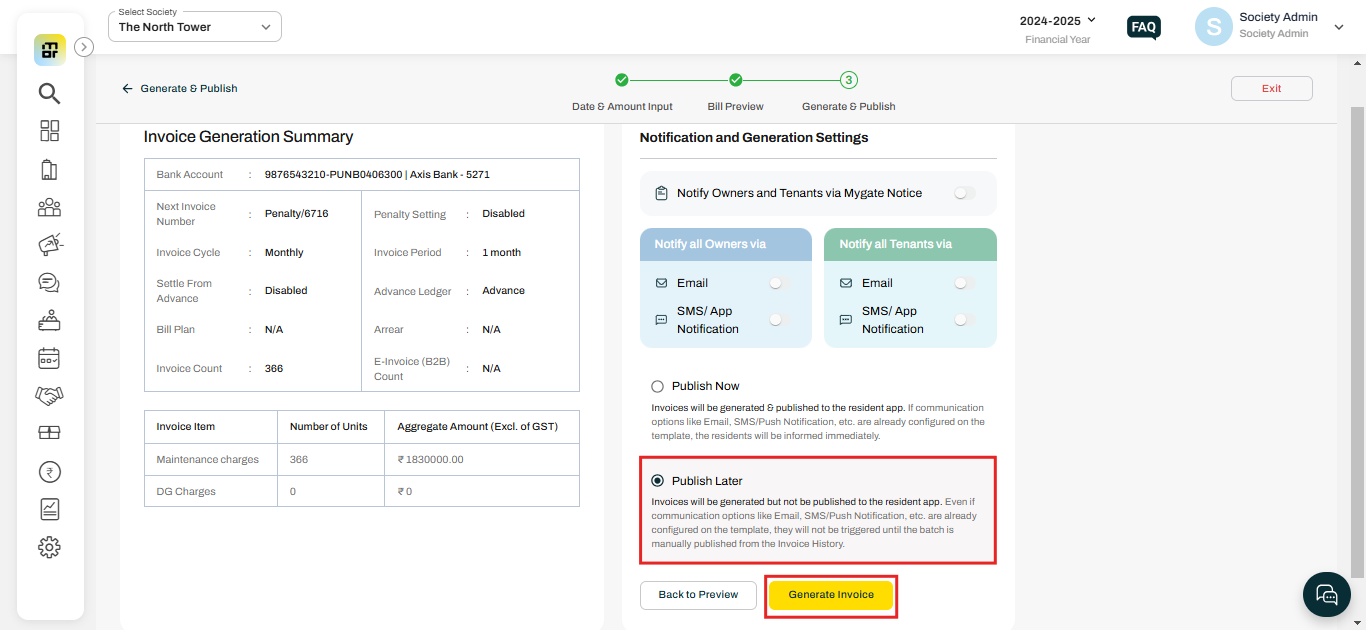Image resolution: width=1366 pixels, height=630 pixels.
Task: Open search from the sidebar magnifier icon
Action: [49, 93]
